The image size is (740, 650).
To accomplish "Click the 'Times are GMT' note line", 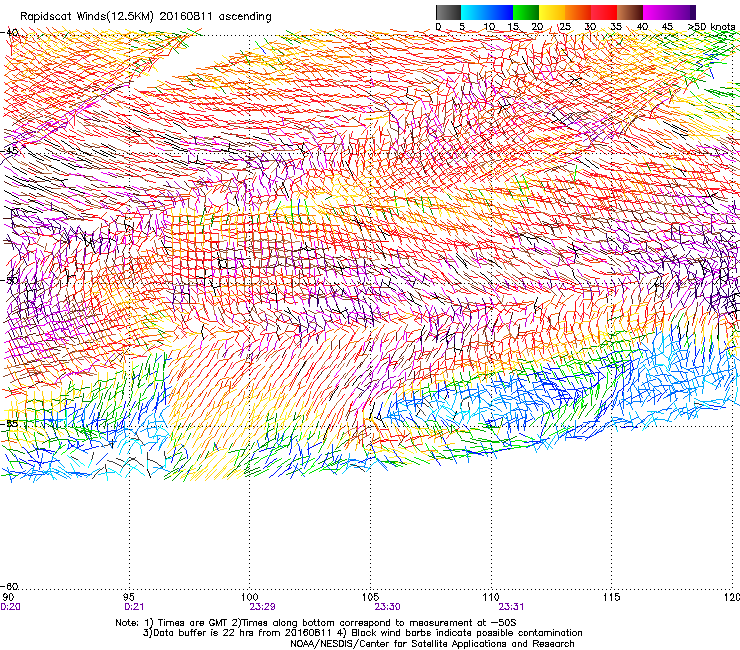I will pyautogui.click(x=316, y=623).
